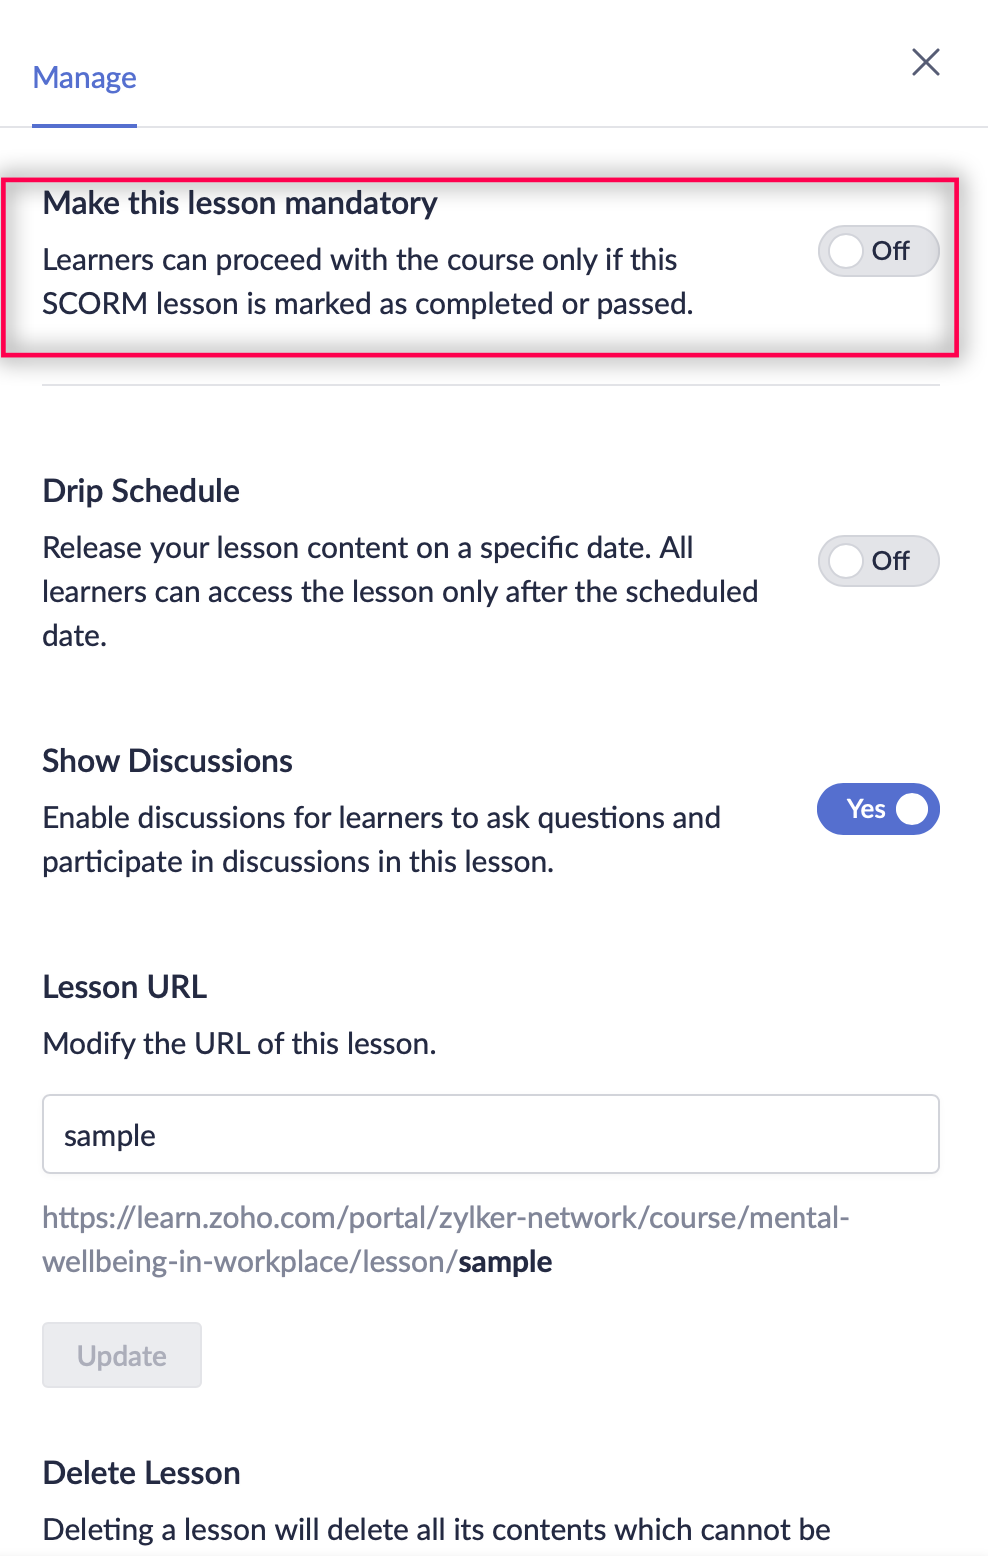Switch to the Manage tab
The height and width of the screenshot is (1556, 988).
[84, 78]
